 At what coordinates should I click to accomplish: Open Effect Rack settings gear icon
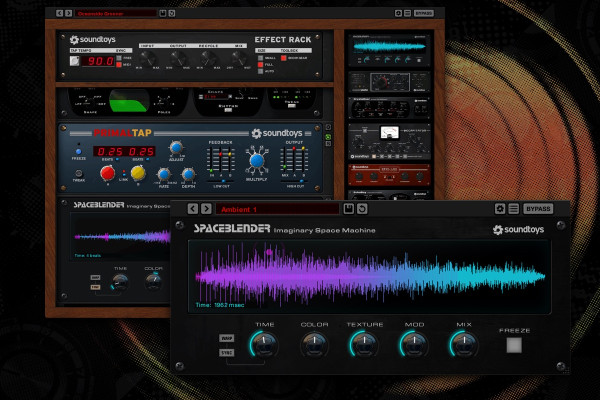[398, 13]
